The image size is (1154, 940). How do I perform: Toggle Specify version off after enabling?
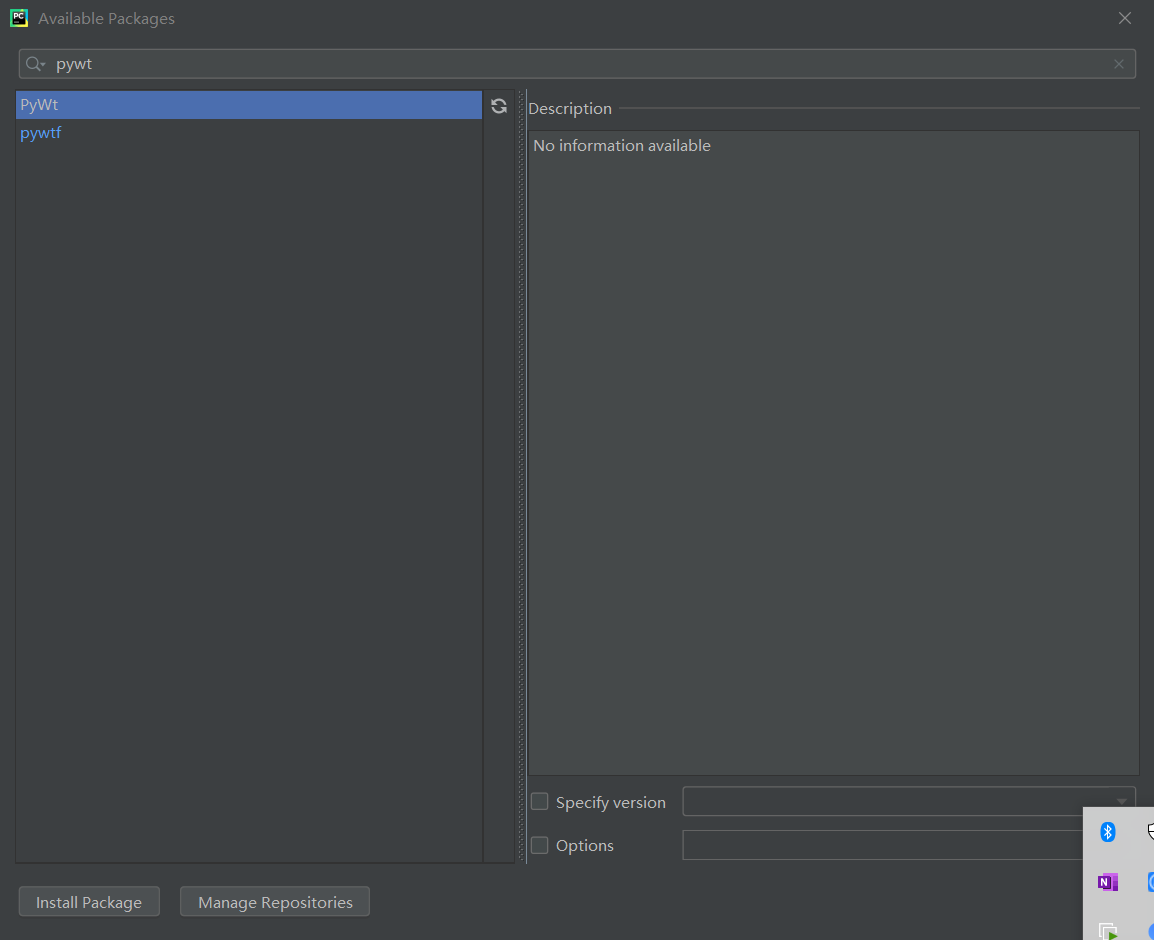tap(539, 801)
